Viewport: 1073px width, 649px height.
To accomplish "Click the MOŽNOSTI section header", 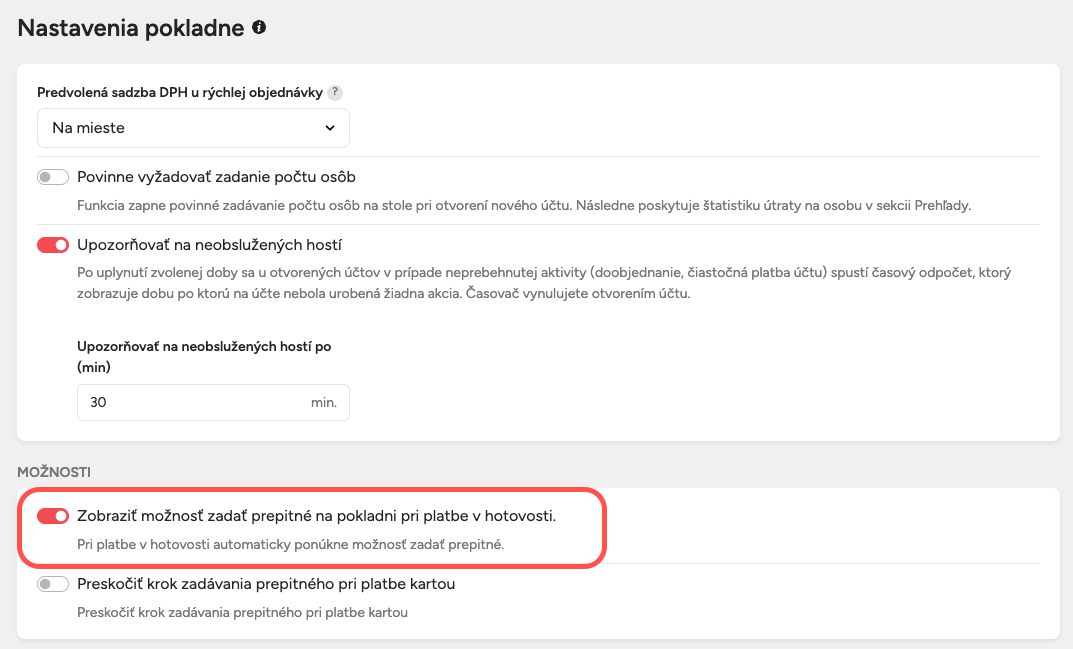I will click(x=53, y=470).
